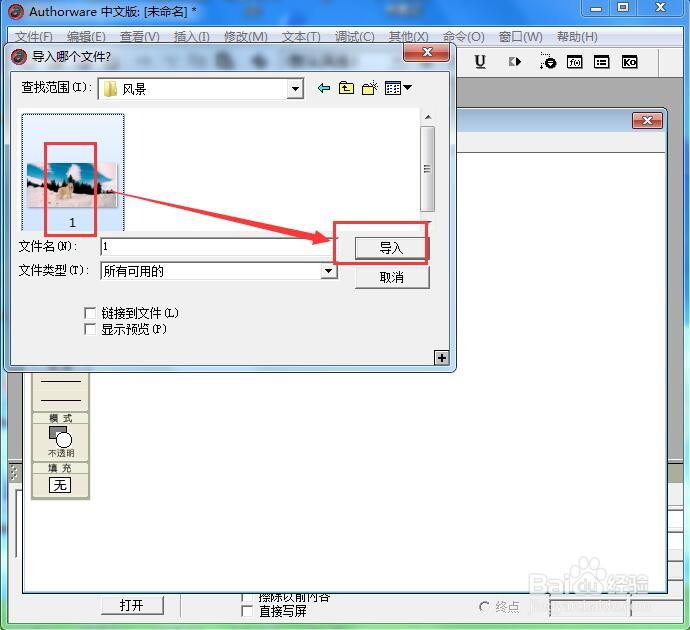Click the Import (导入) button
Screen dimensions: 690x630
[391, 248]
